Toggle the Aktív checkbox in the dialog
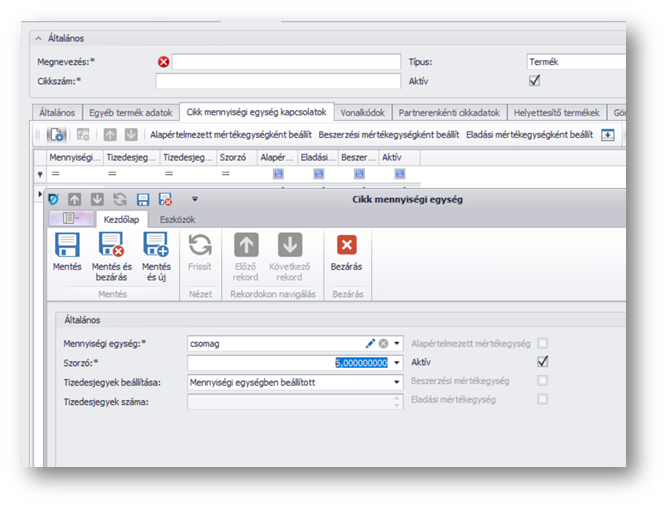 tap(543, 361)
